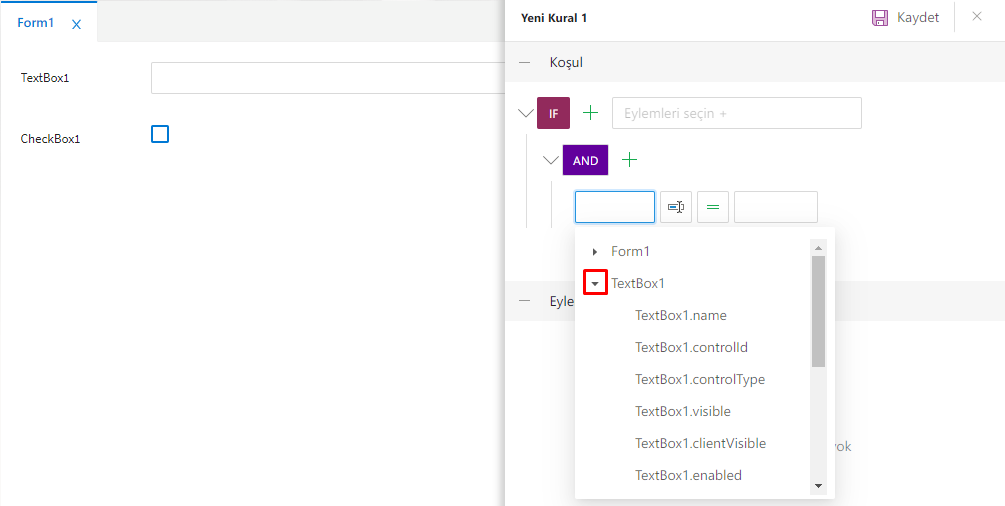
Task: Toggle the CheckBox1 checkbox
Action: [160, 134]
